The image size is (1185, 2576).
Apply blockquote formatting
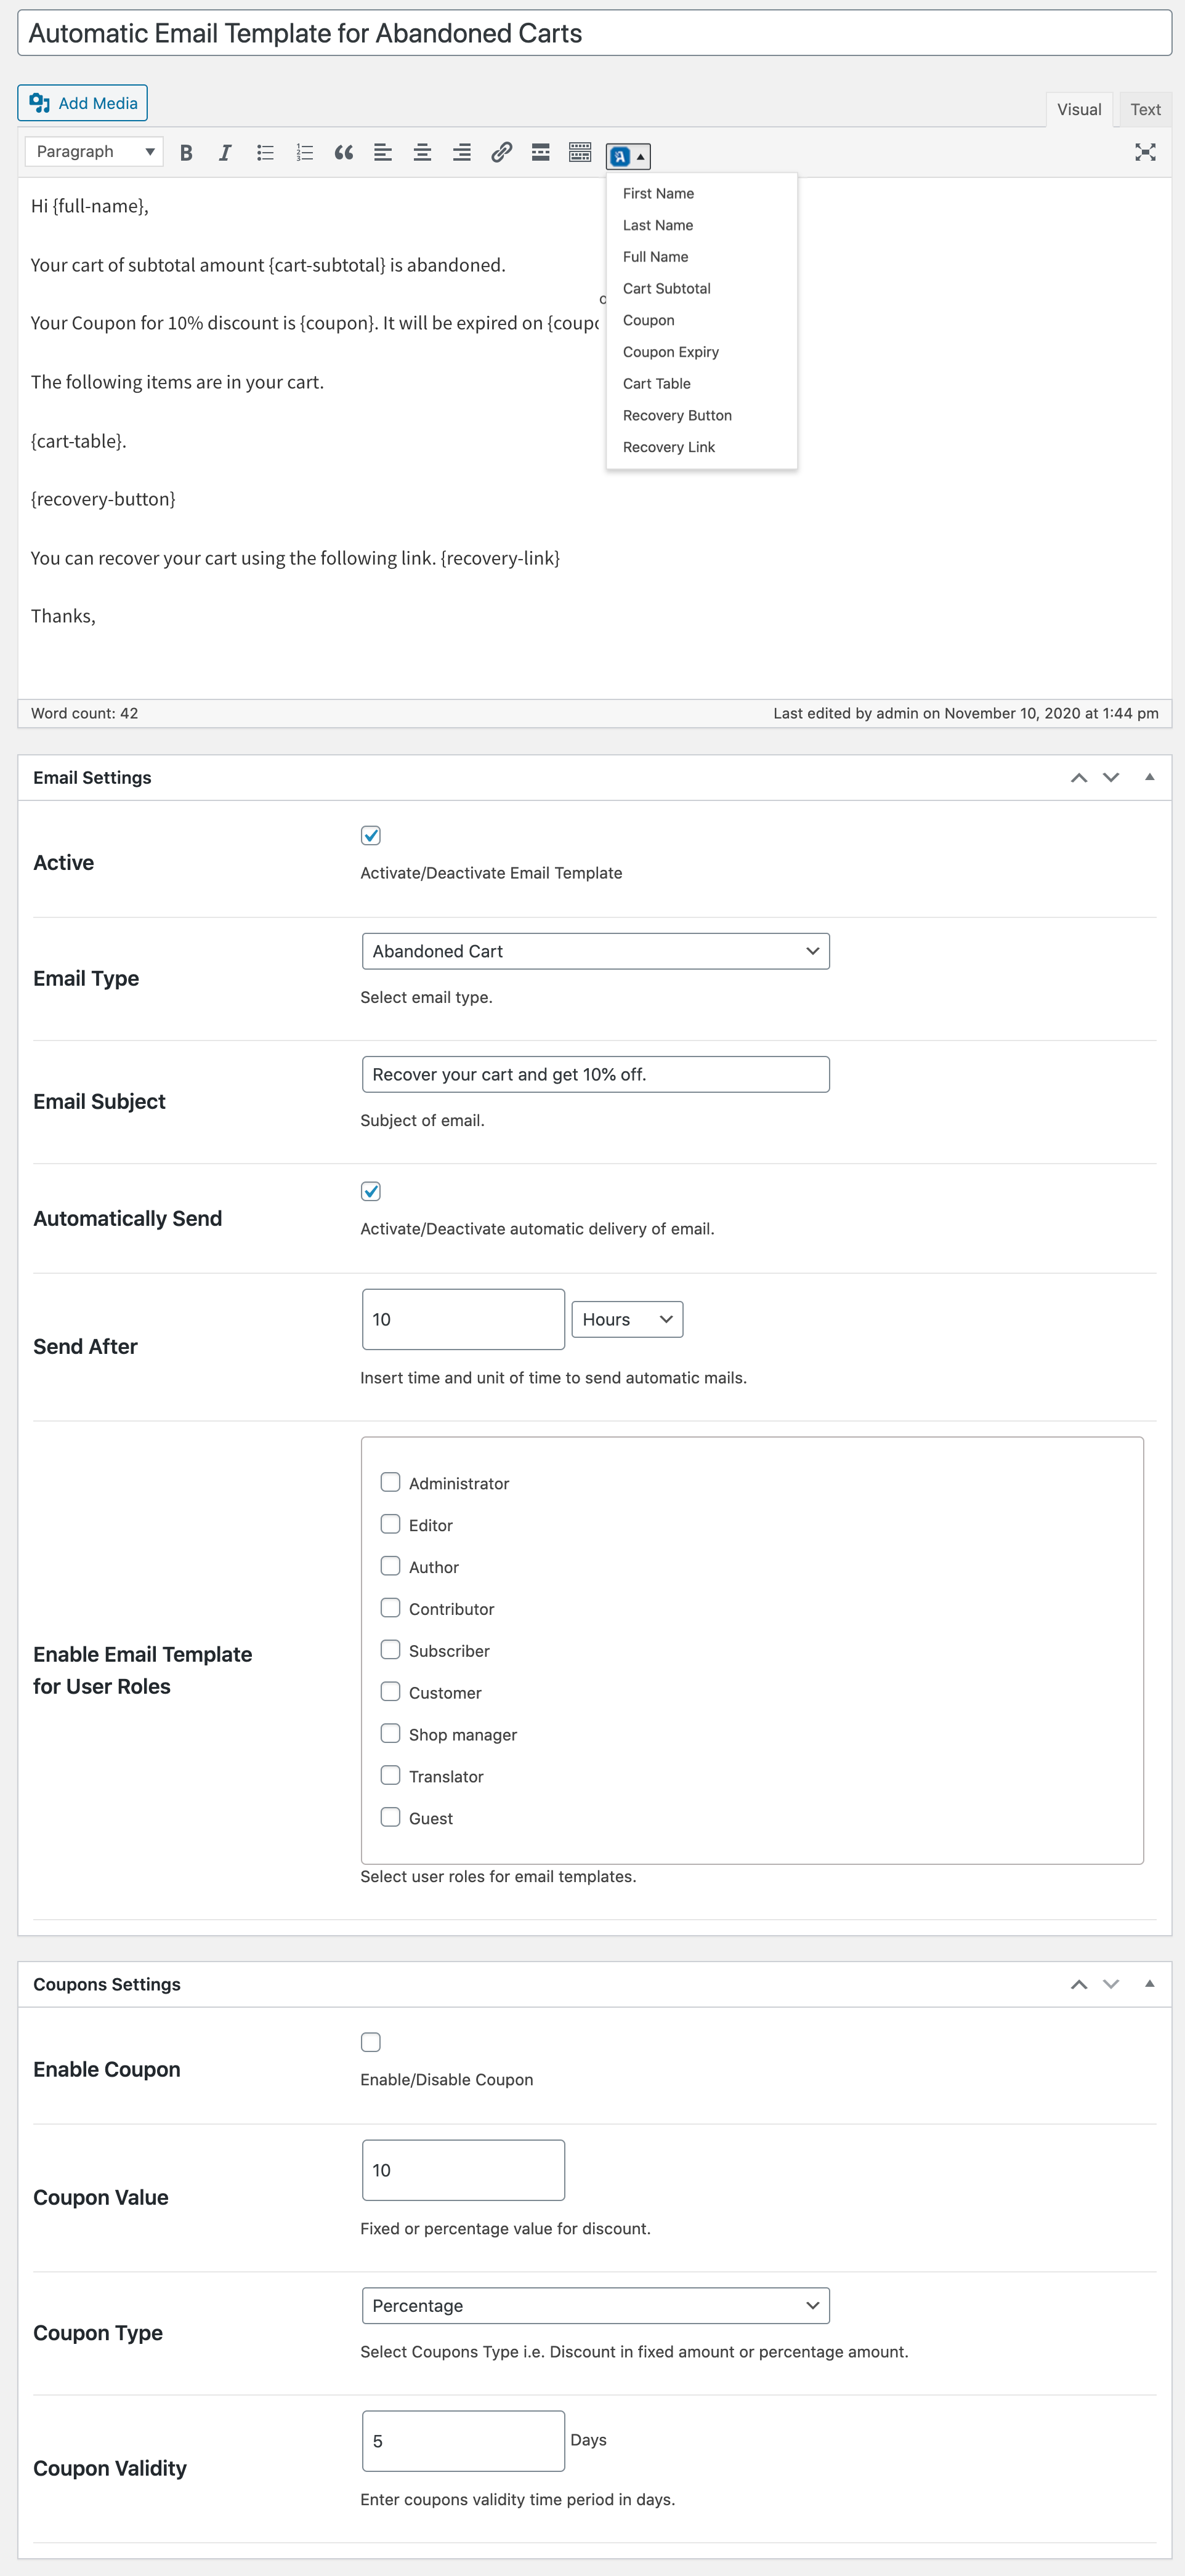(343, 153)
